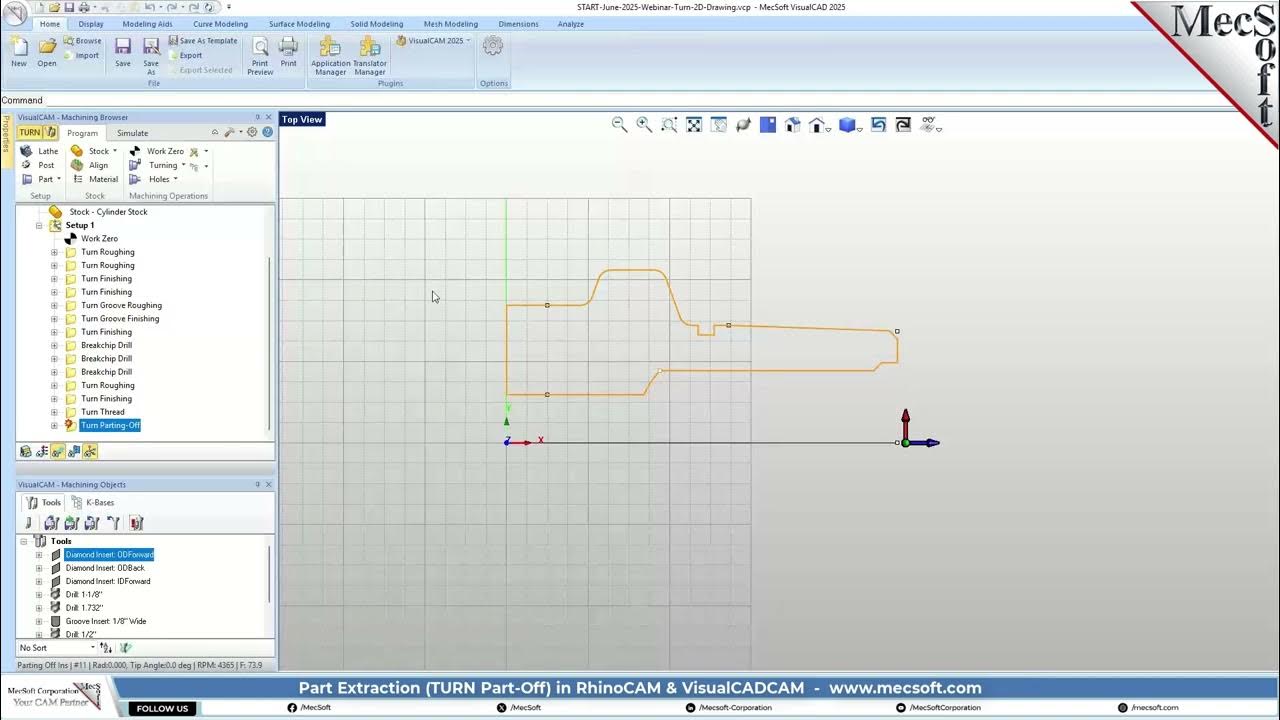The image size is (1280, 720).
Task: Click the home view icon
Action: pos(818,125)
